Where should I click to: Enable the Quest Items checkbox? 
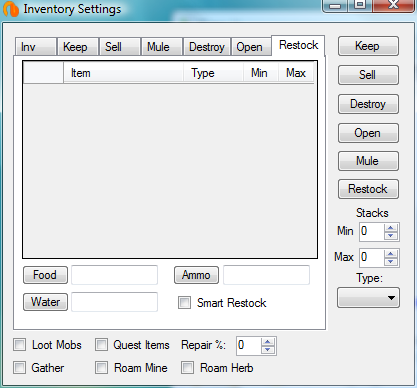tap(101, 345)
